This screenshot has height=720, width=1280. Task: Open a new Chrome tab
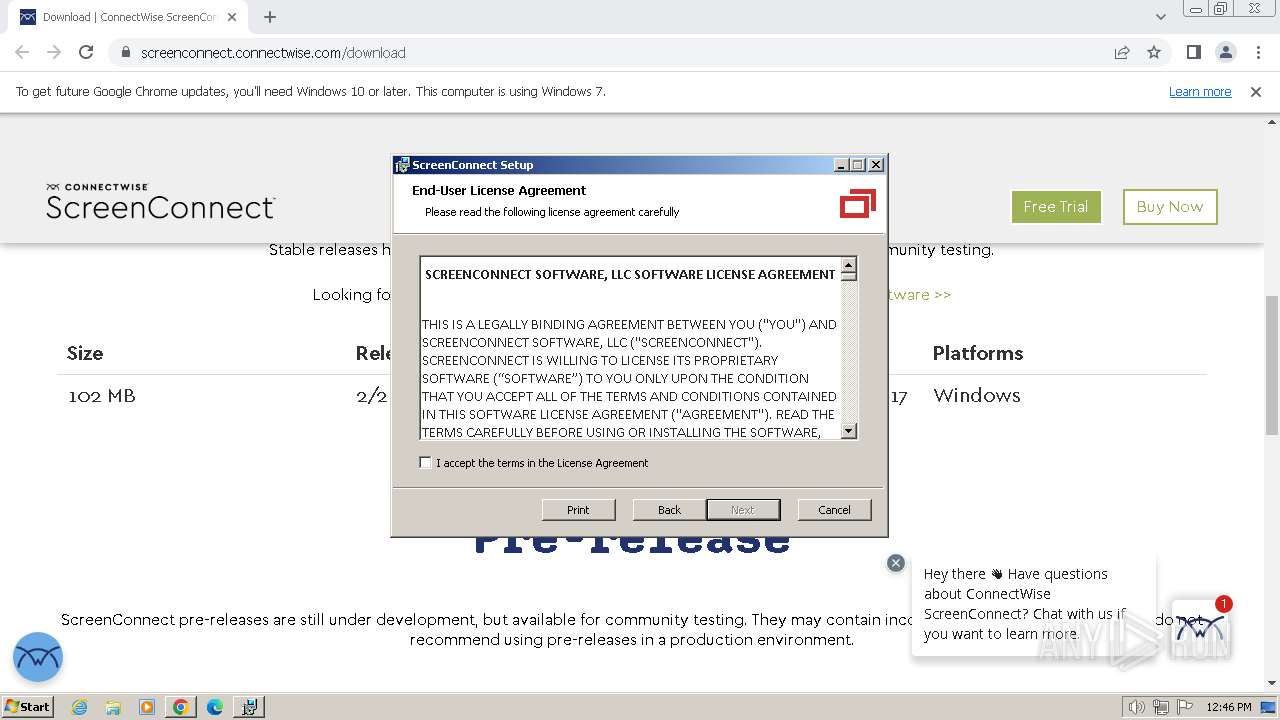pos(270,17)
